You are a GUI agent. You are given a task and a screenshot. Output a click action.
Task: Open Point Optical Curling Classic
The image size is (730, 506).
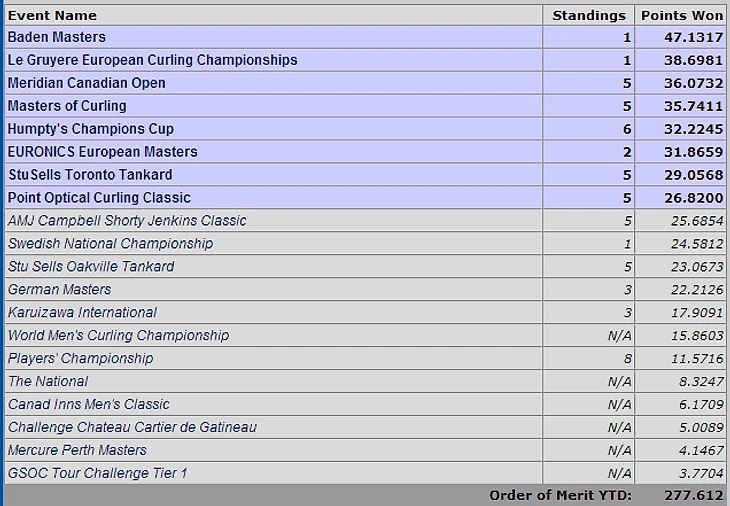(99, 198)
